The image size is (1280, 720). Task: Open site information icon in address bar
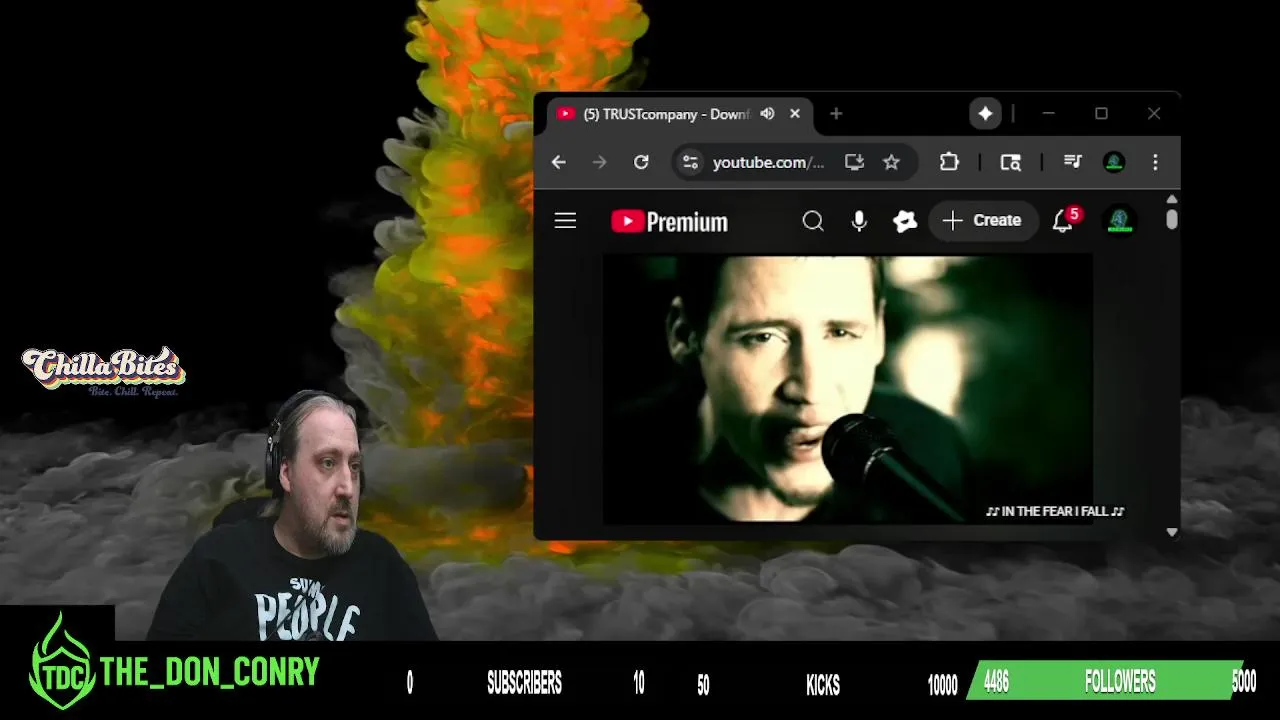[690, 162]
